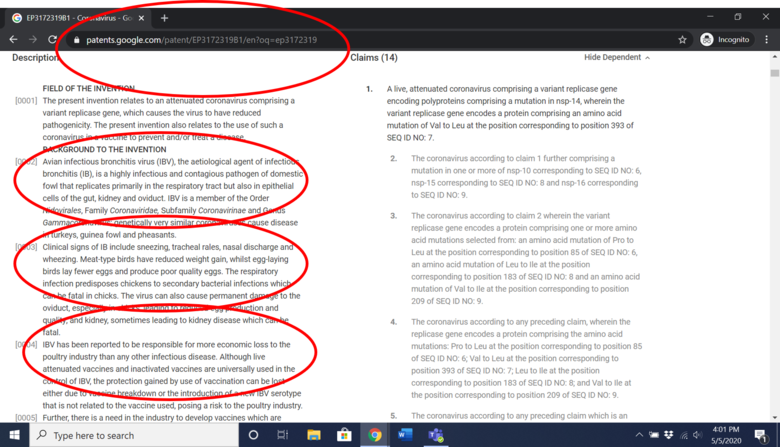The image size is (780, 447).
Task: Select dependent claim 4 text
Action: (526, 358)
